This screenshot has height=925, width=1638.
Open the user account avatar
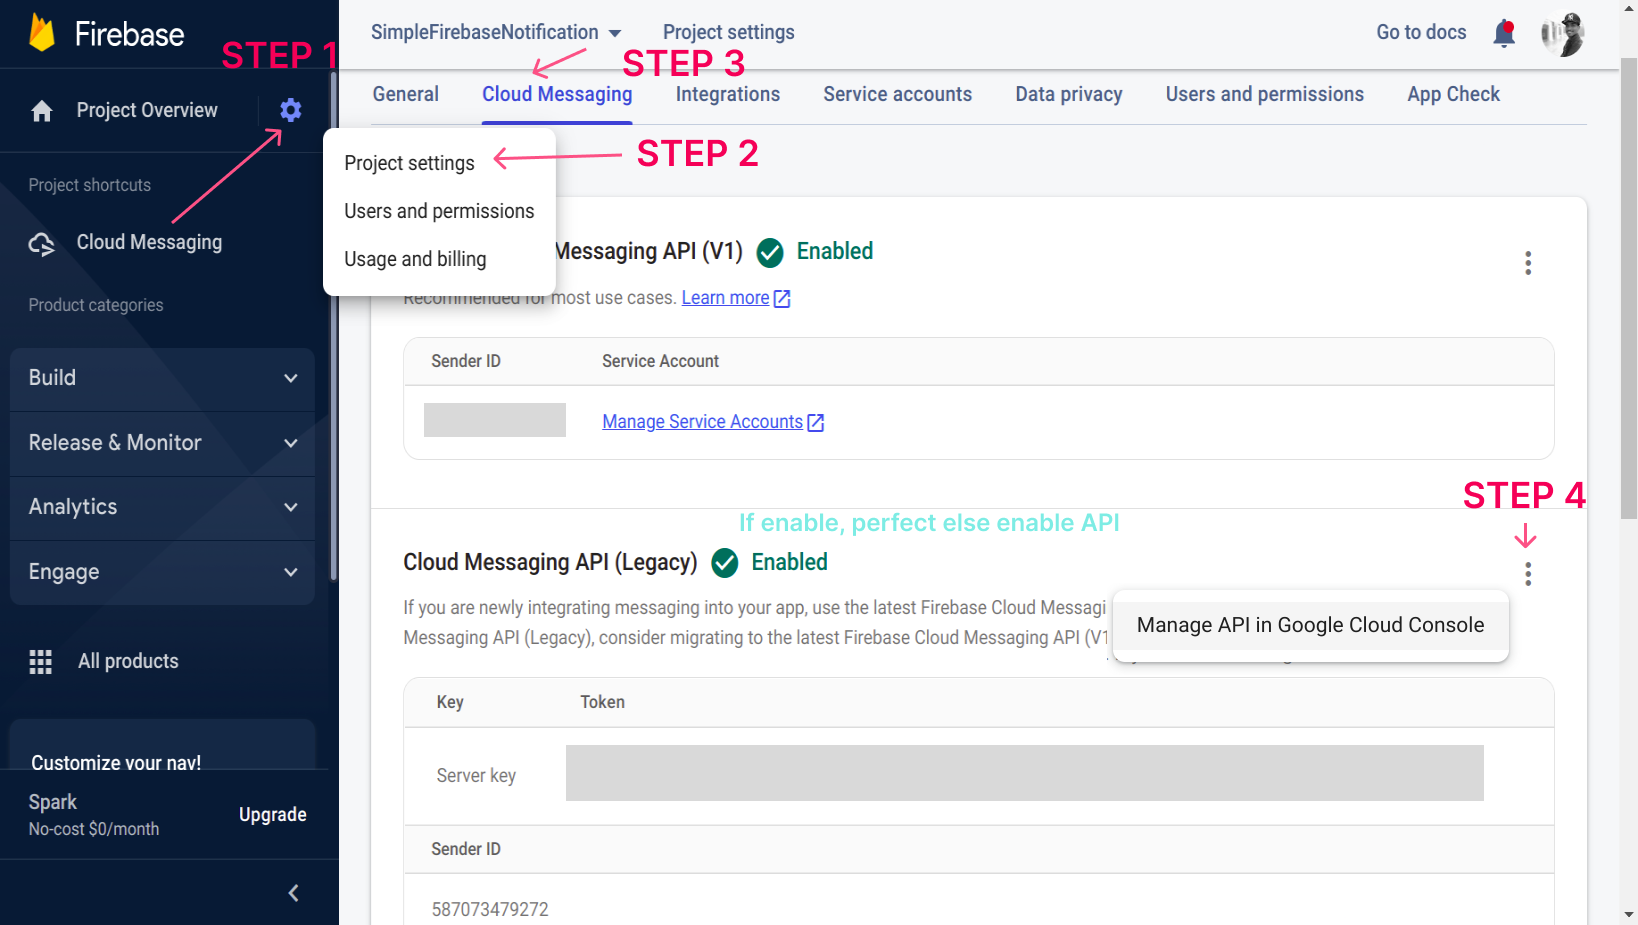pyautogui.click(x=1563, y=34)
